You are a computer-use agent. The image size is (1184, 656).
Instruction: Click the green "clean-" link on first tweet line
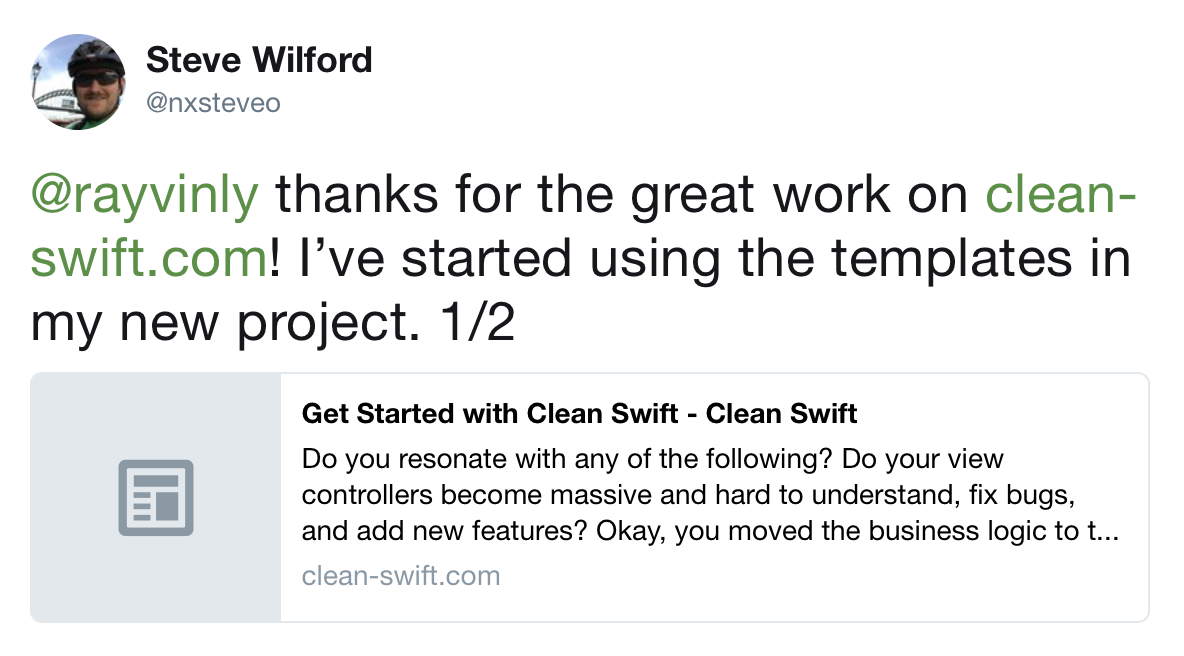click(x=1062, y=195)
